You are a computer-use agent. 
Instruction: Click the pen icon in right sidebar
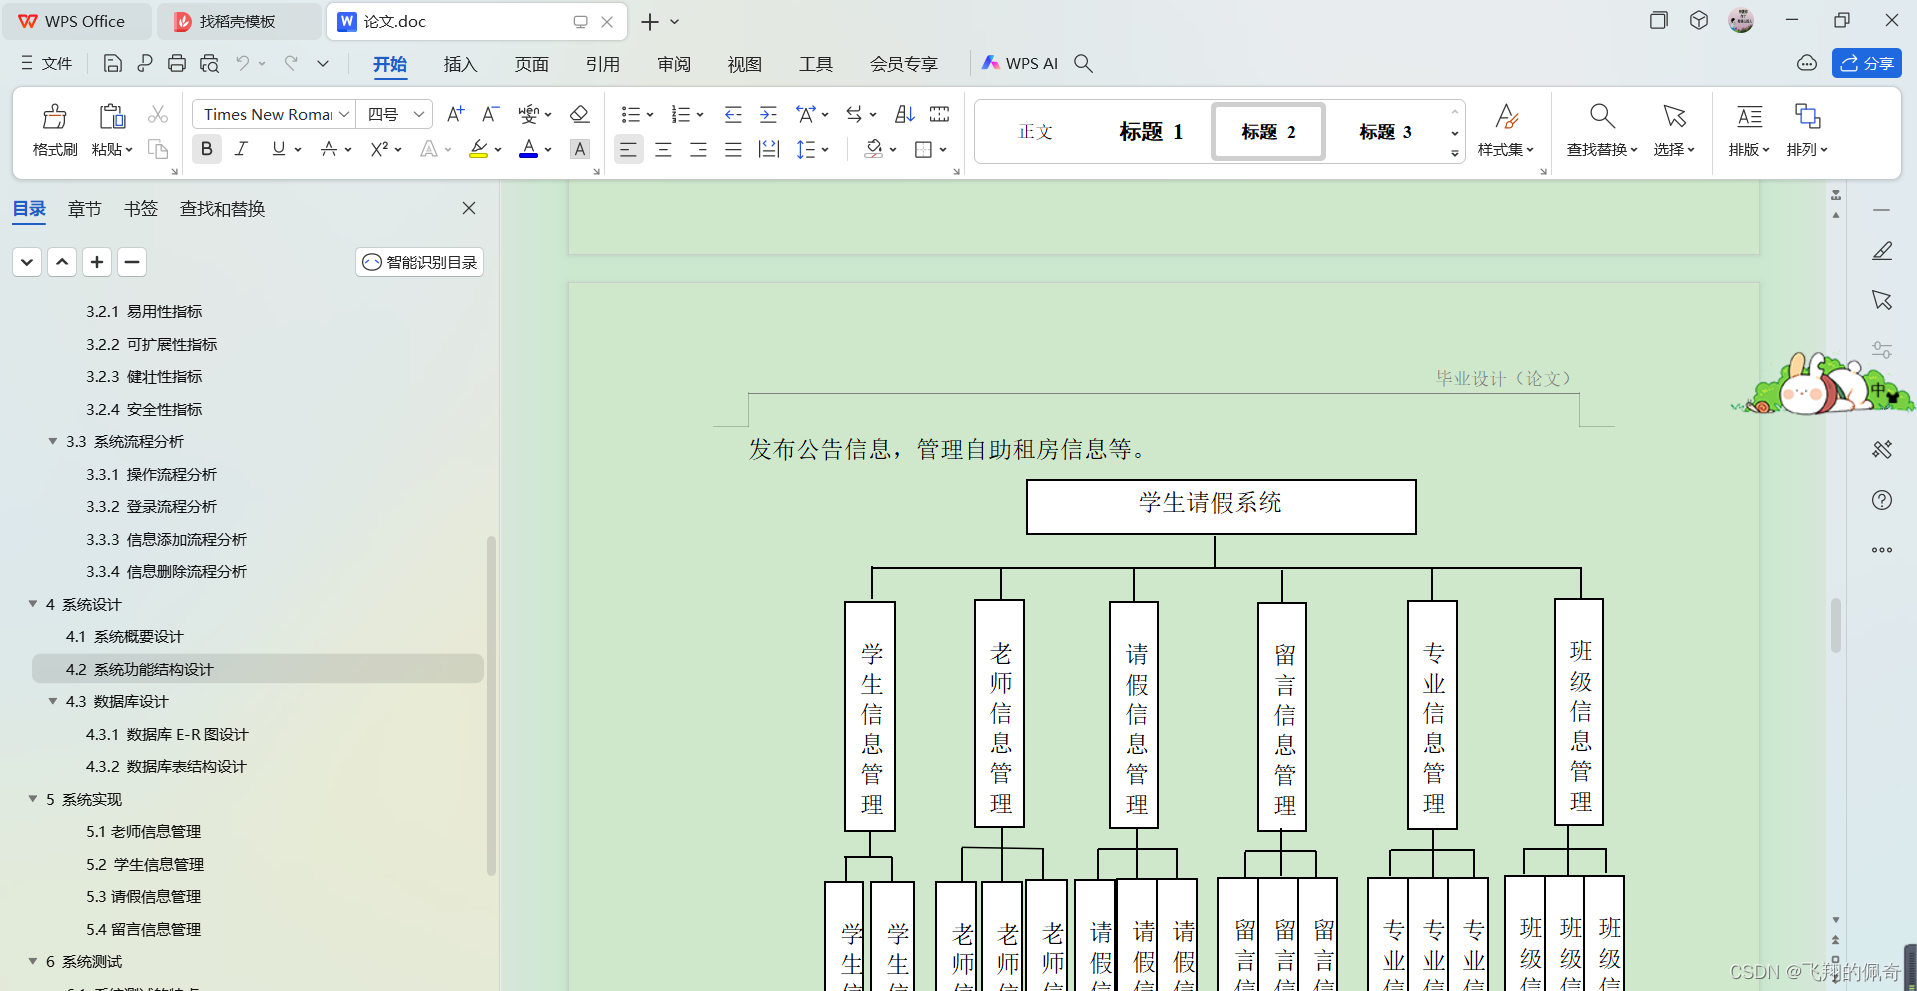pos(1882,251)
